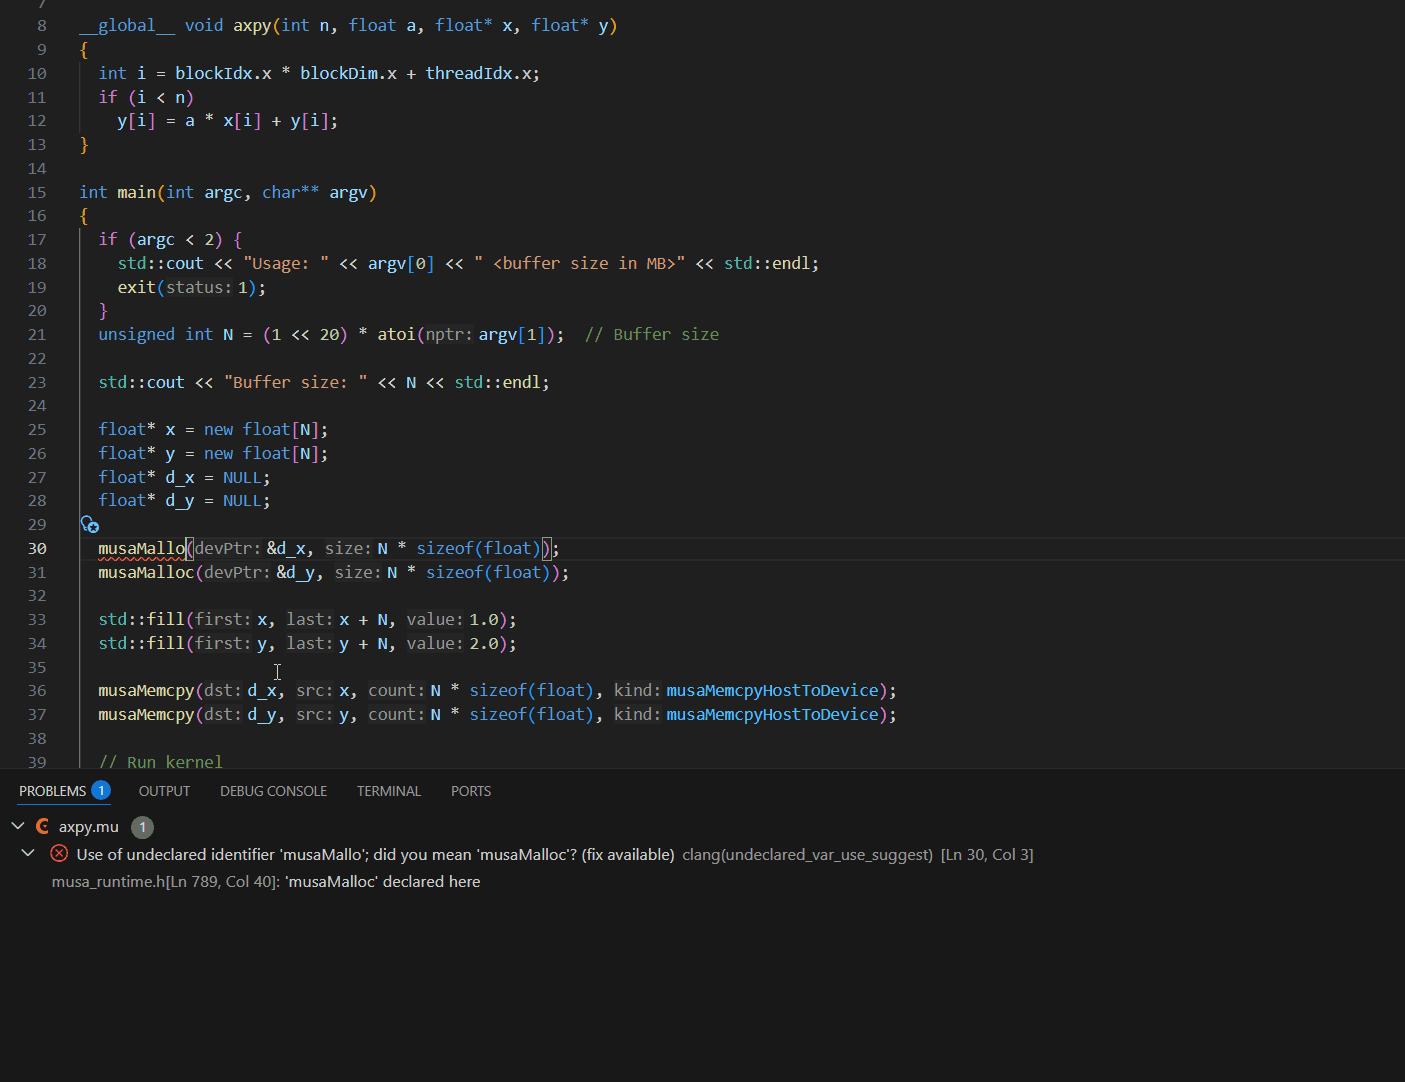Viewport: 1405px width, 1082px height.
Task: Select the axpy.mu file entry in Problems
Action: 89,827
